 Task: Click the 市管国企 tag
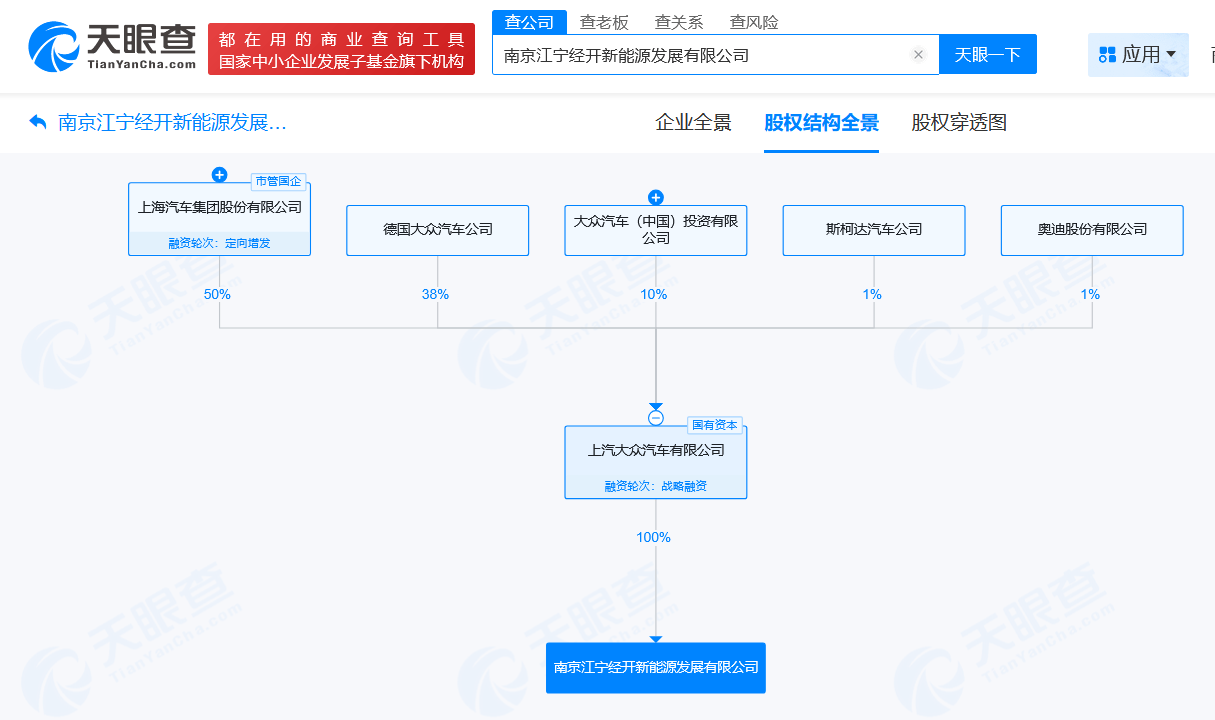coord(278,182)
